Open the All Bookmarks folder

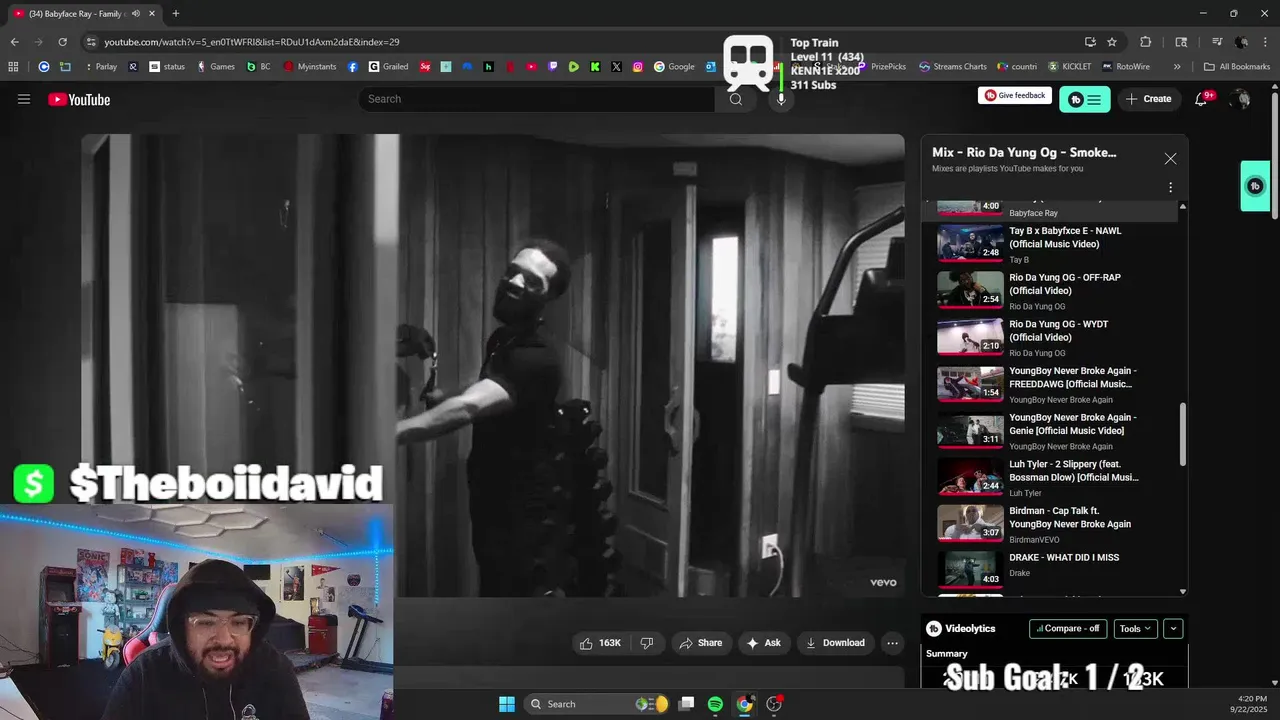coord(1237,67)
